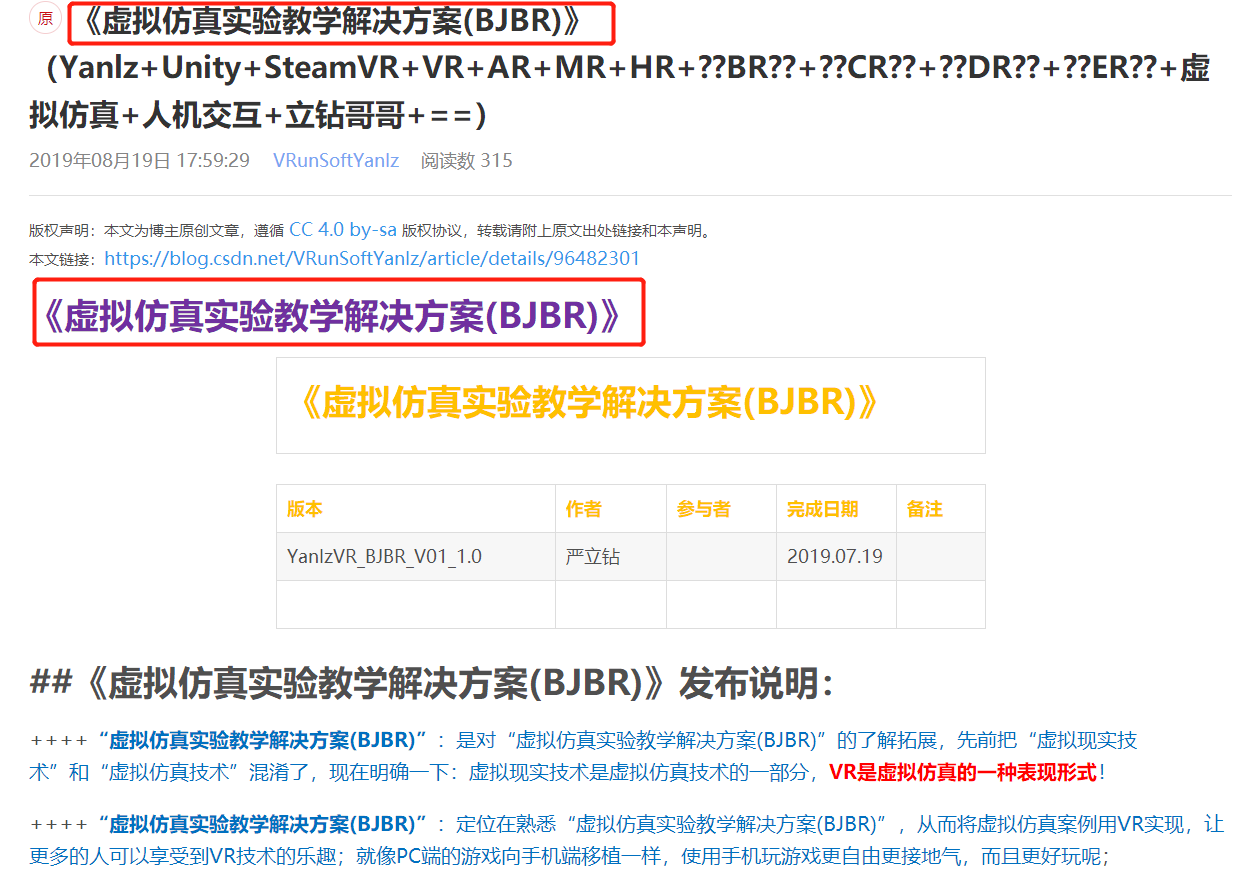The width and height of the screenshot is (1238, 880).
Task: Open the VRunSoftYanlz author profile link
Action: click(336, 160)
